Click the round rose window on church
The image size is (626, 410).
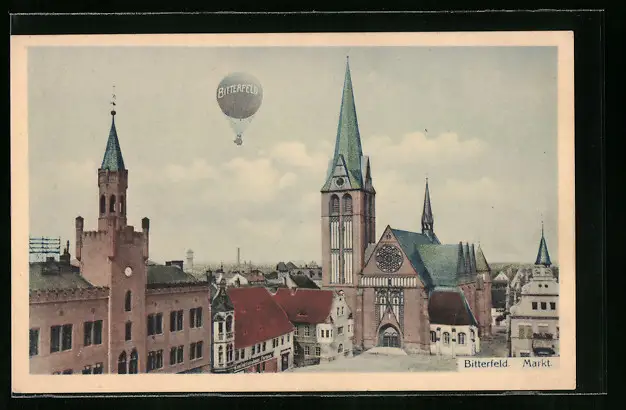tap(388, 258)
